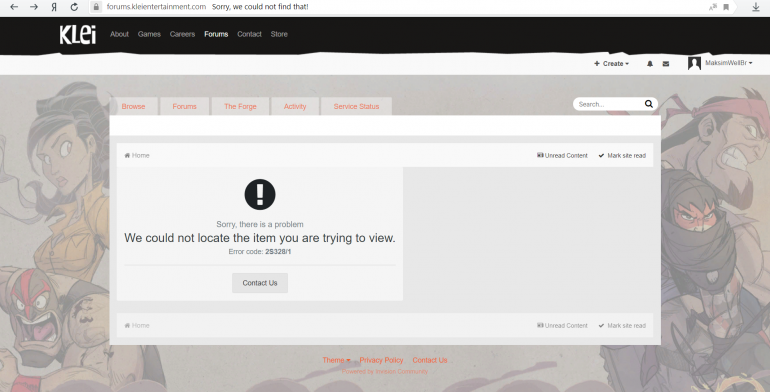Open the Privacy Policy footer link
Viewport: 770px width, 392px height.
pos(381,360)
